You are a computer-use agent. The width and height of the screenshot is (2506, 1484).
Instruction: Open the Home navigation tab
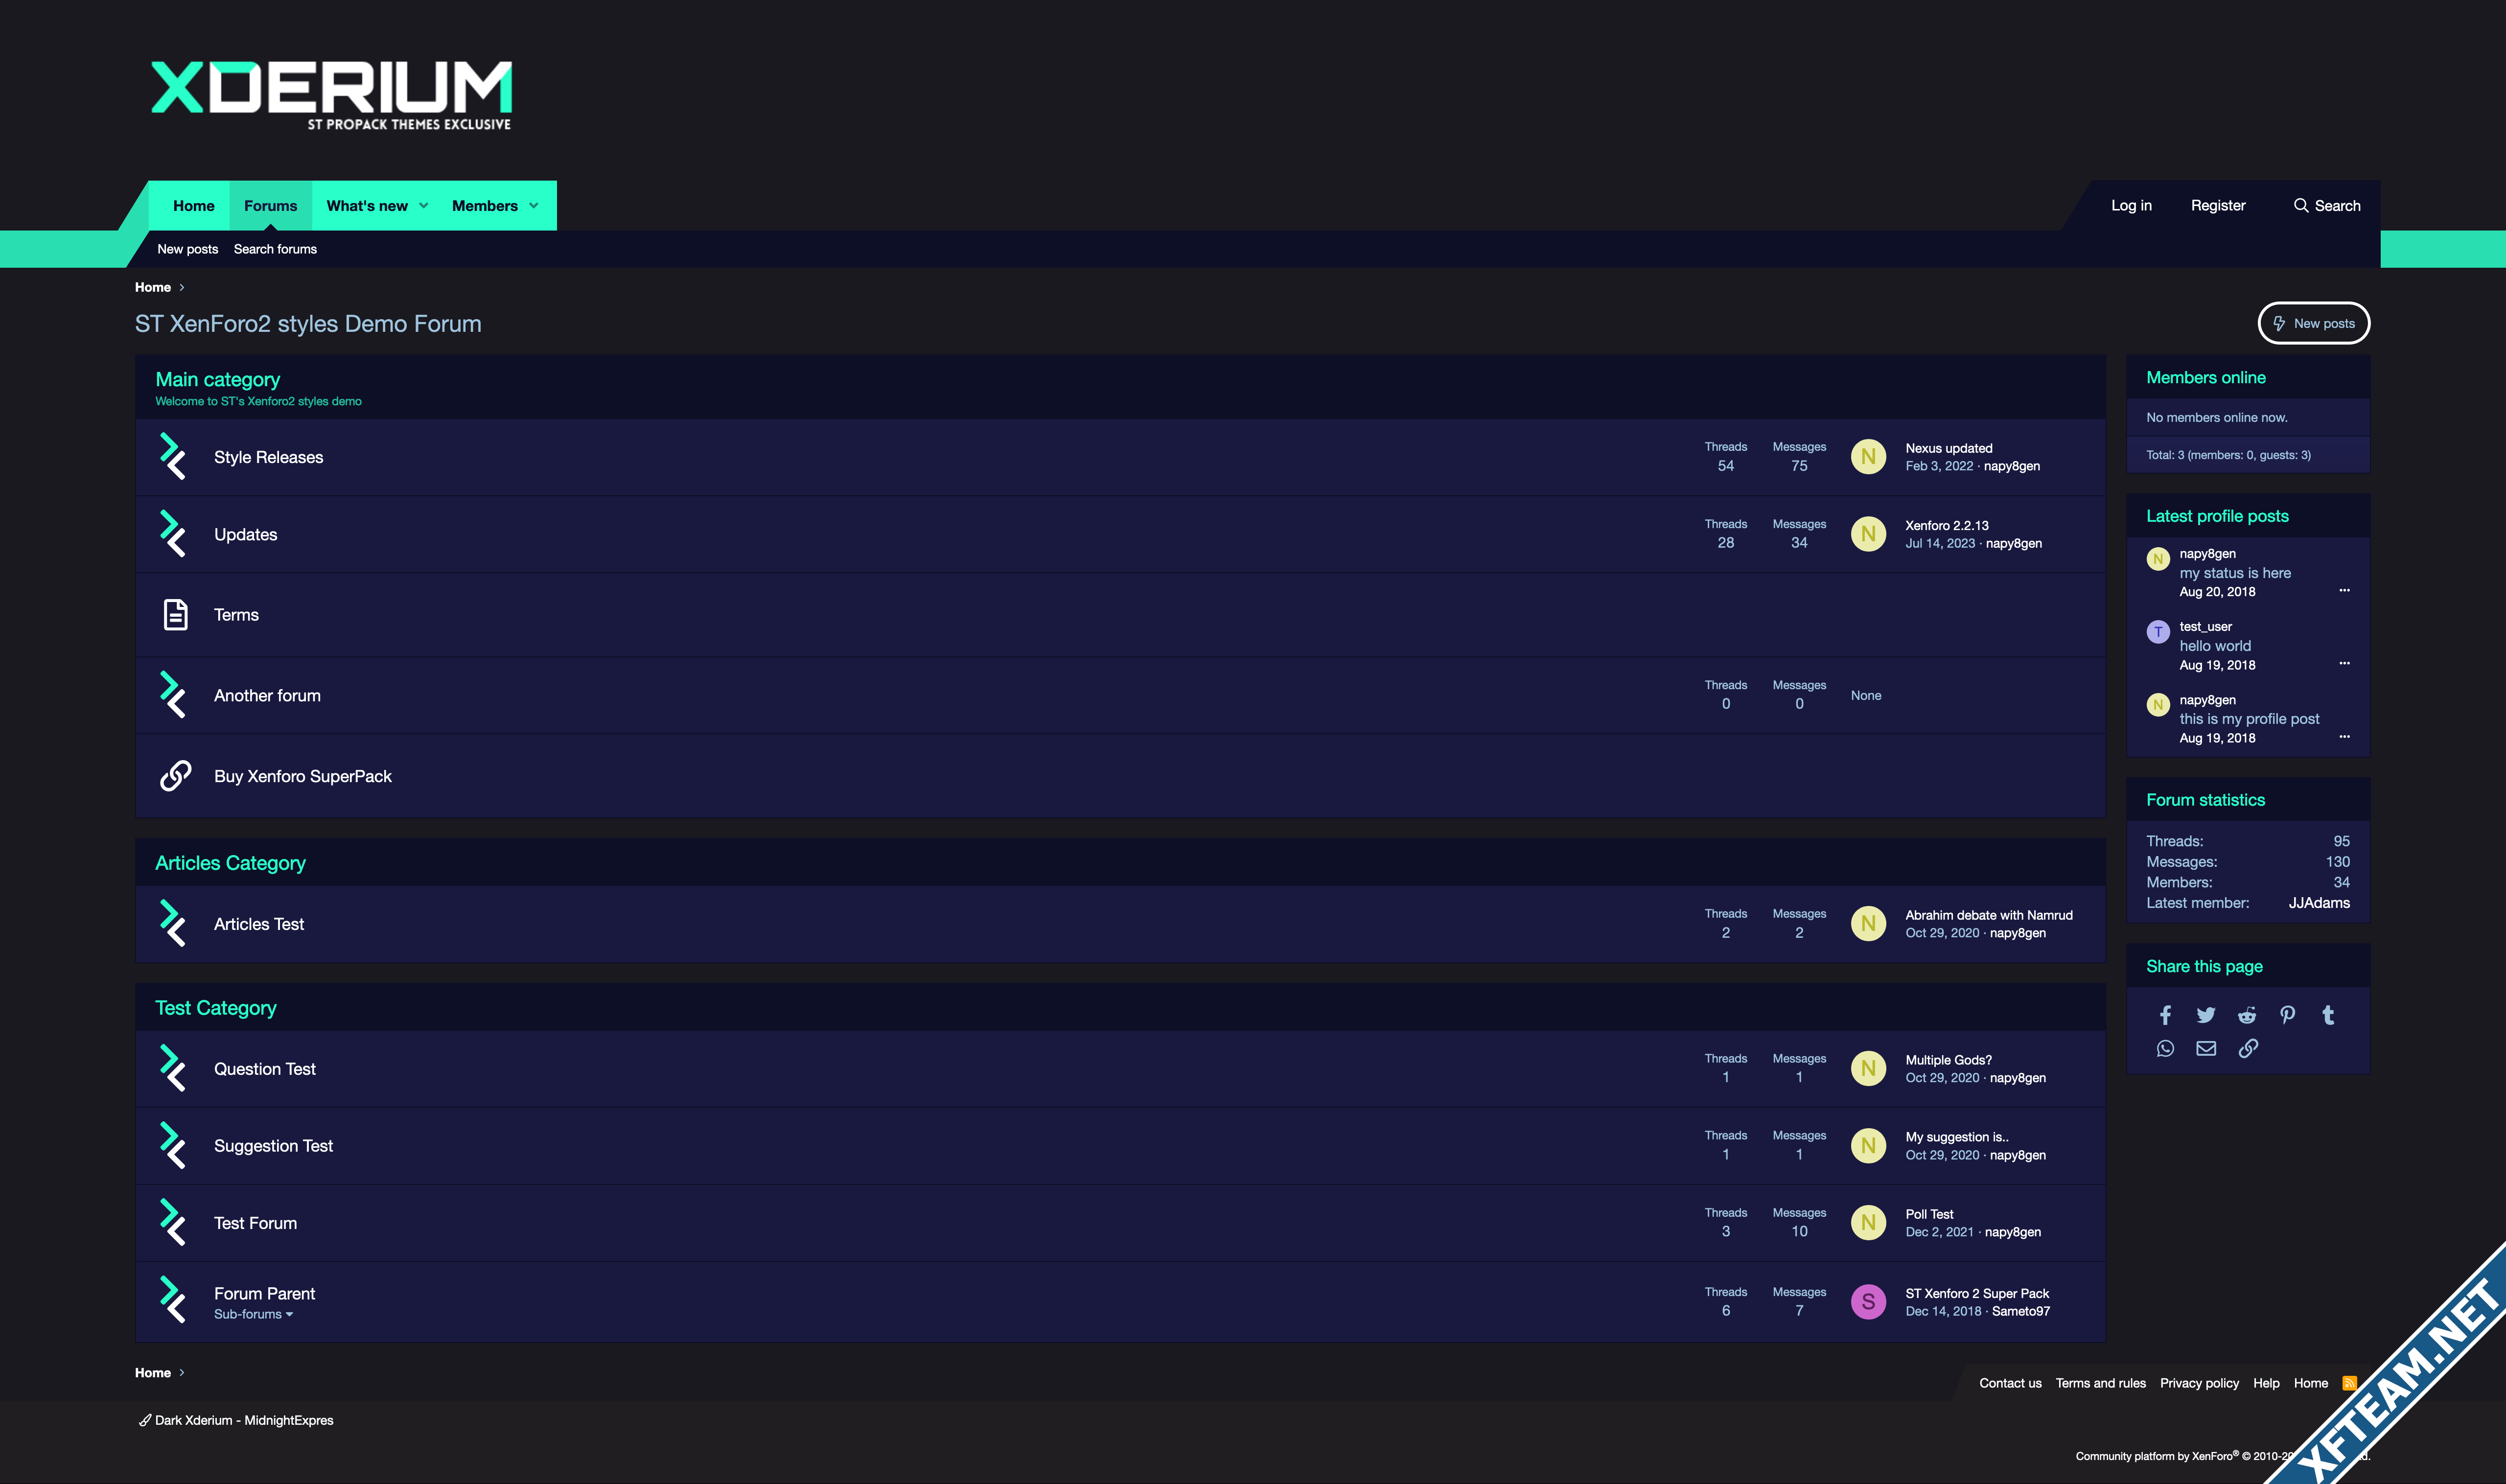coord(193,206)
